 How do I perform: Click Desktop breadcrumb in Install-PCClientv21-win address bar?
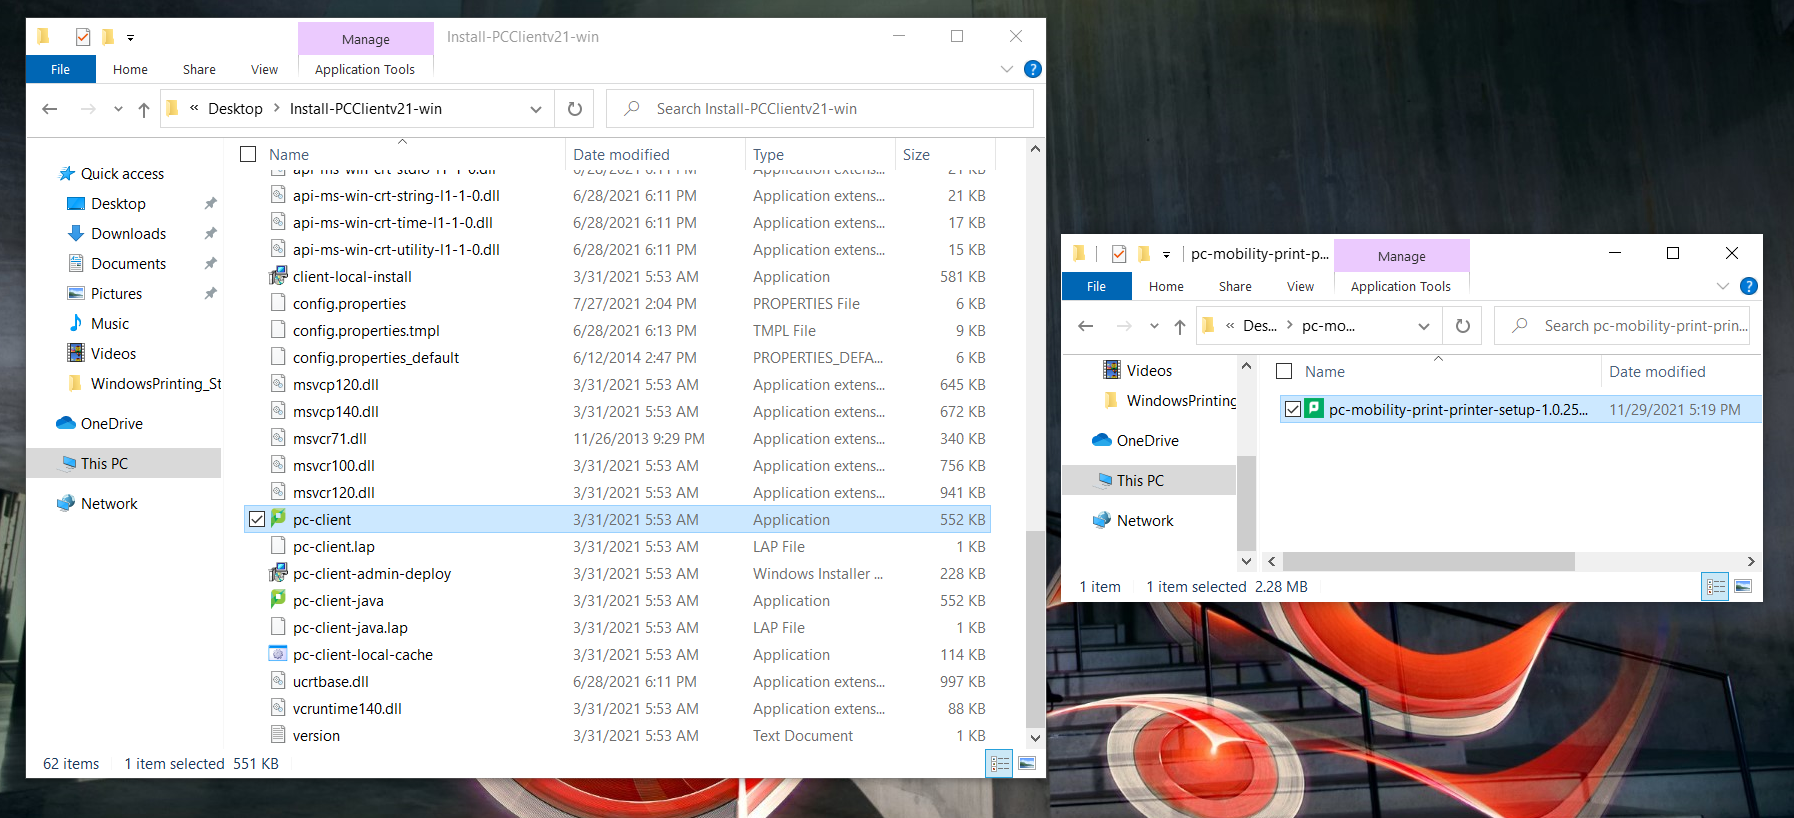[x=235, y=108]
